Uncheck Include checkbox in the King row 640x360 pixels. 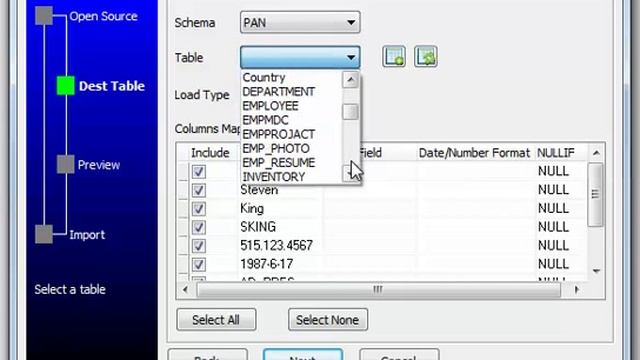click(199, 209)
